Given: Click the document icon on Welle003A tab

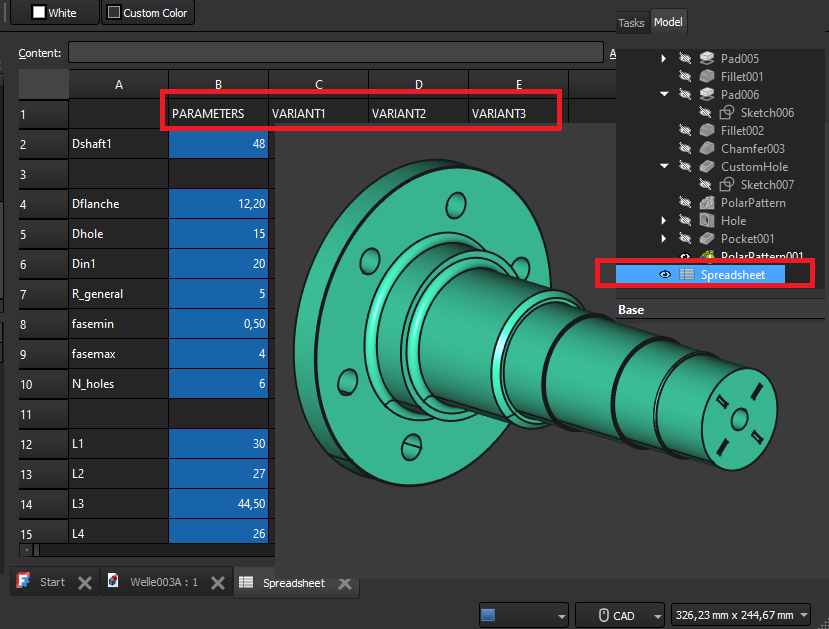Looking at the screenshot, I should coord(113,580).
